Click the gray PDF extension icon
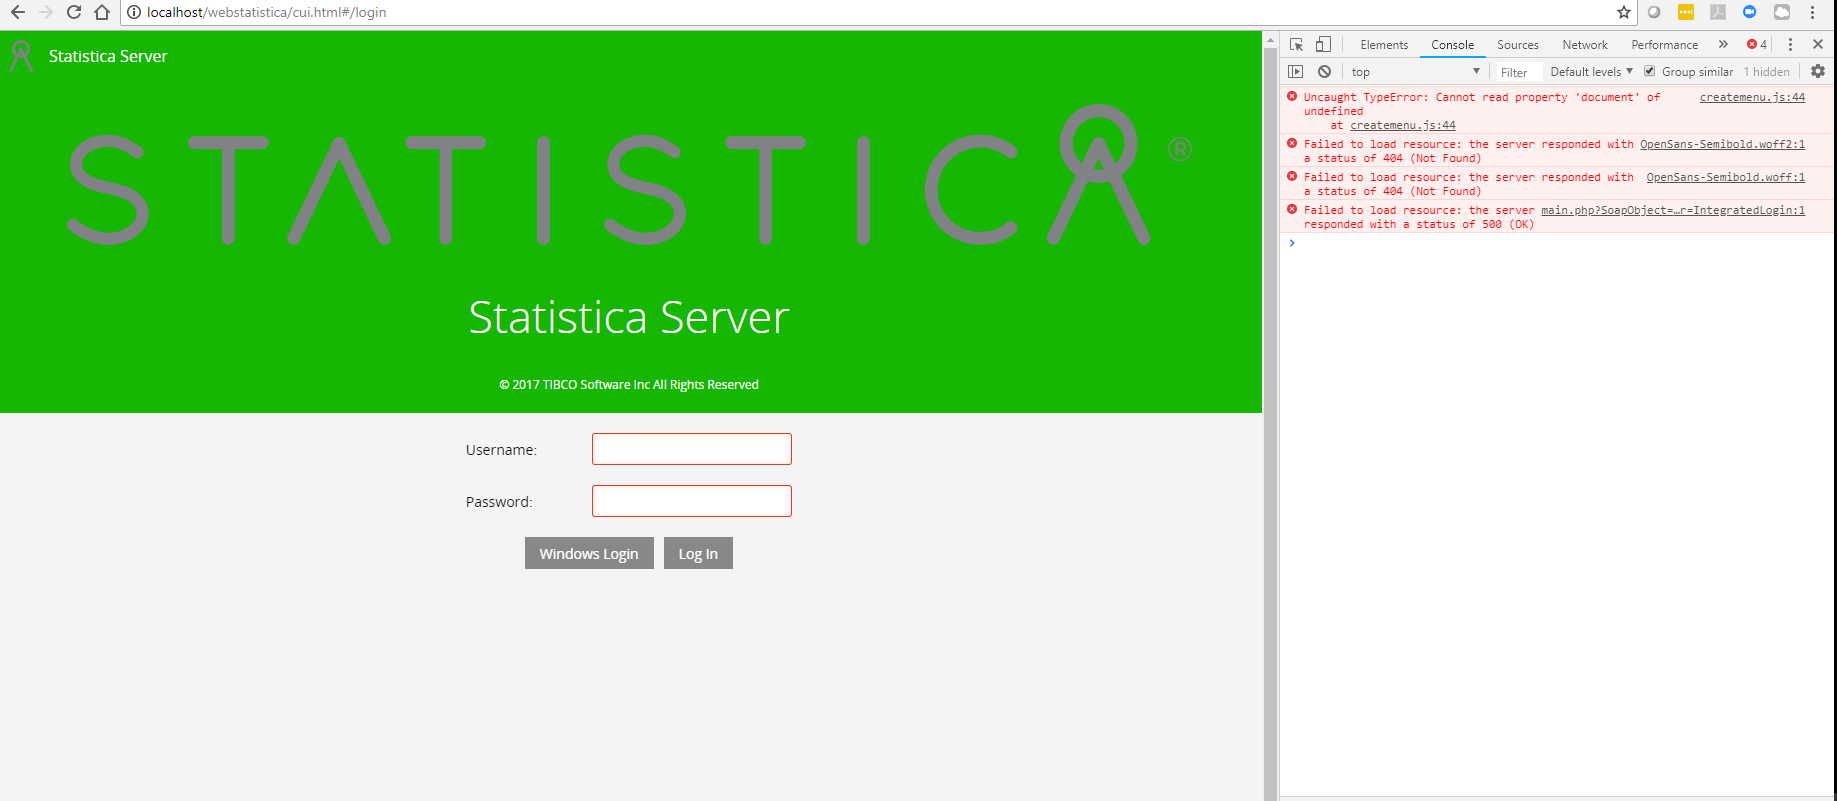Image resolution: width=1837 pixels, height=801 pixels. (x=1718, y=12)
